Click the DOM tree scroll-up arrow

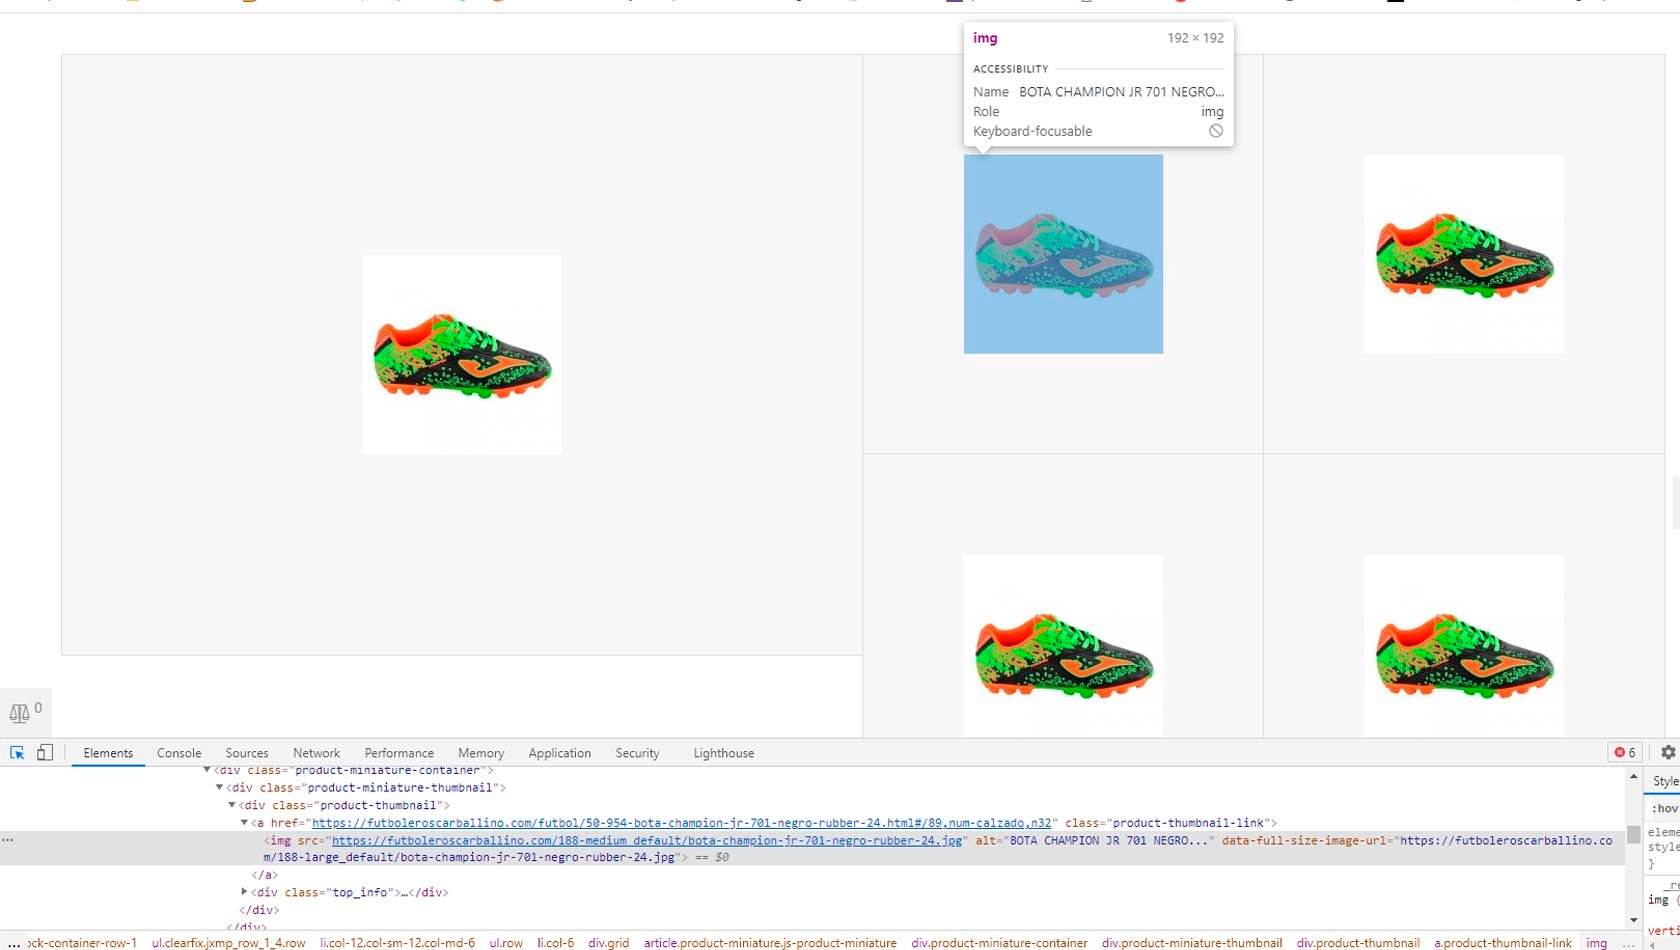(x=1634, y=777)
